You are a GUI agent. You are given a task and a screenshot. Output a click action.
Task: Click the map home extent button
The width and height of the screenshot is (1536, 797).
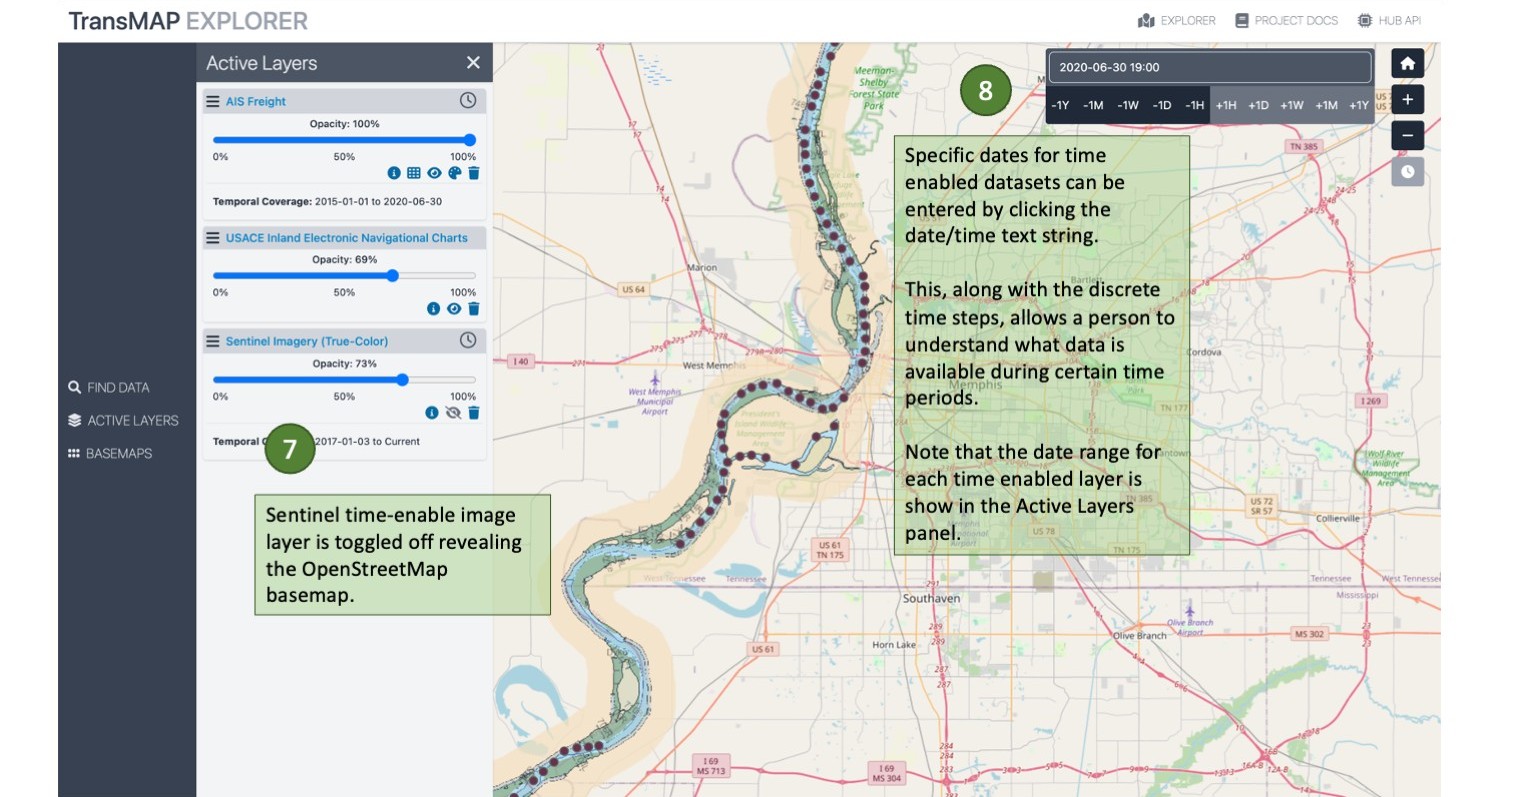[x=1407, y=64]
